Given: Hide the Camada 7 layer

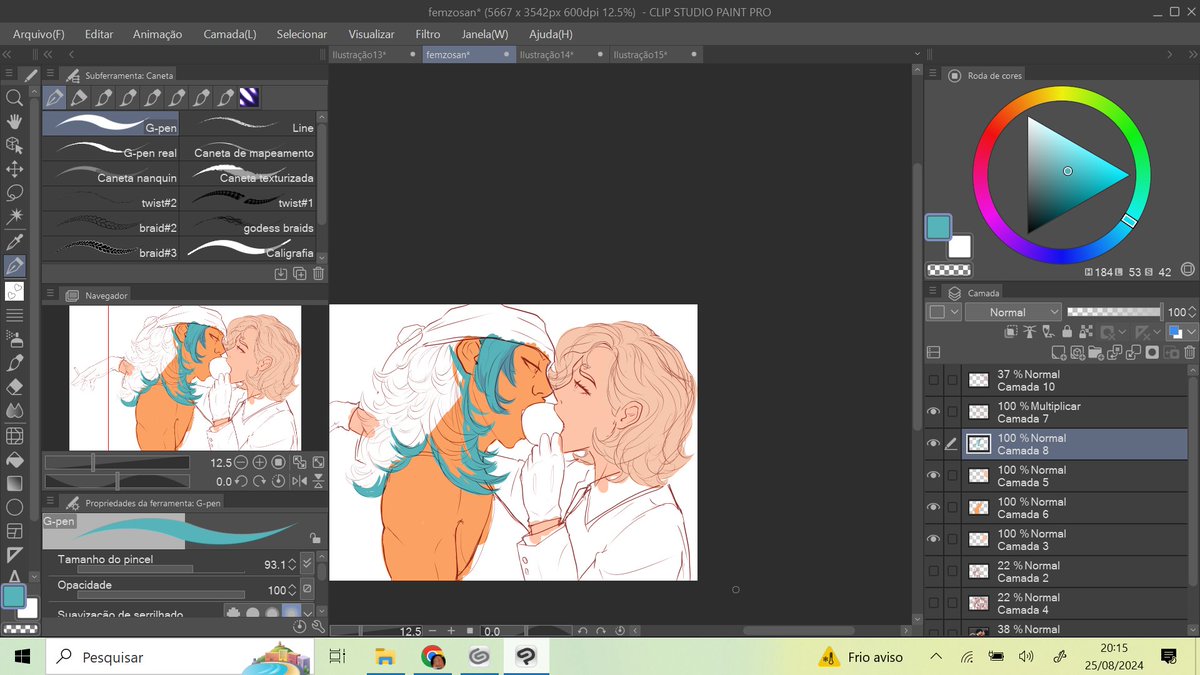Looking at the screenshot, I should click(x=934, y=412).
